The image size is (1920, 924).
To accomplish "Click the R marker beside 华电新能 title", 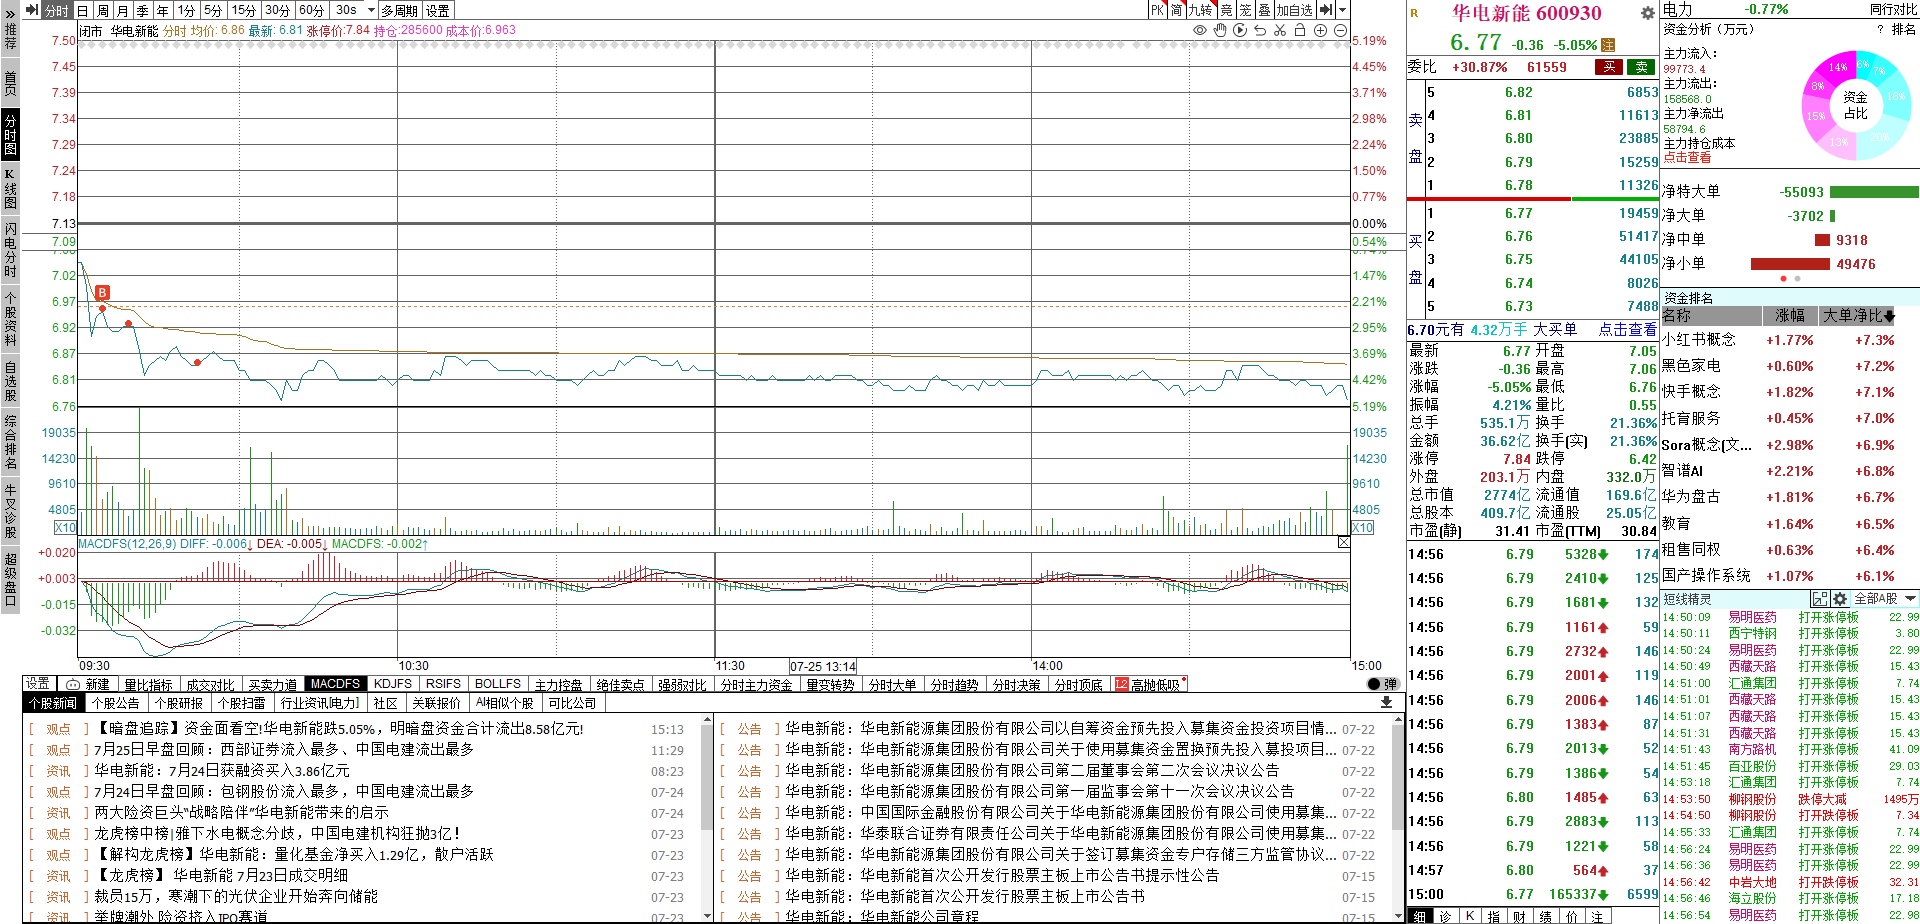I will click(1414, 13).
